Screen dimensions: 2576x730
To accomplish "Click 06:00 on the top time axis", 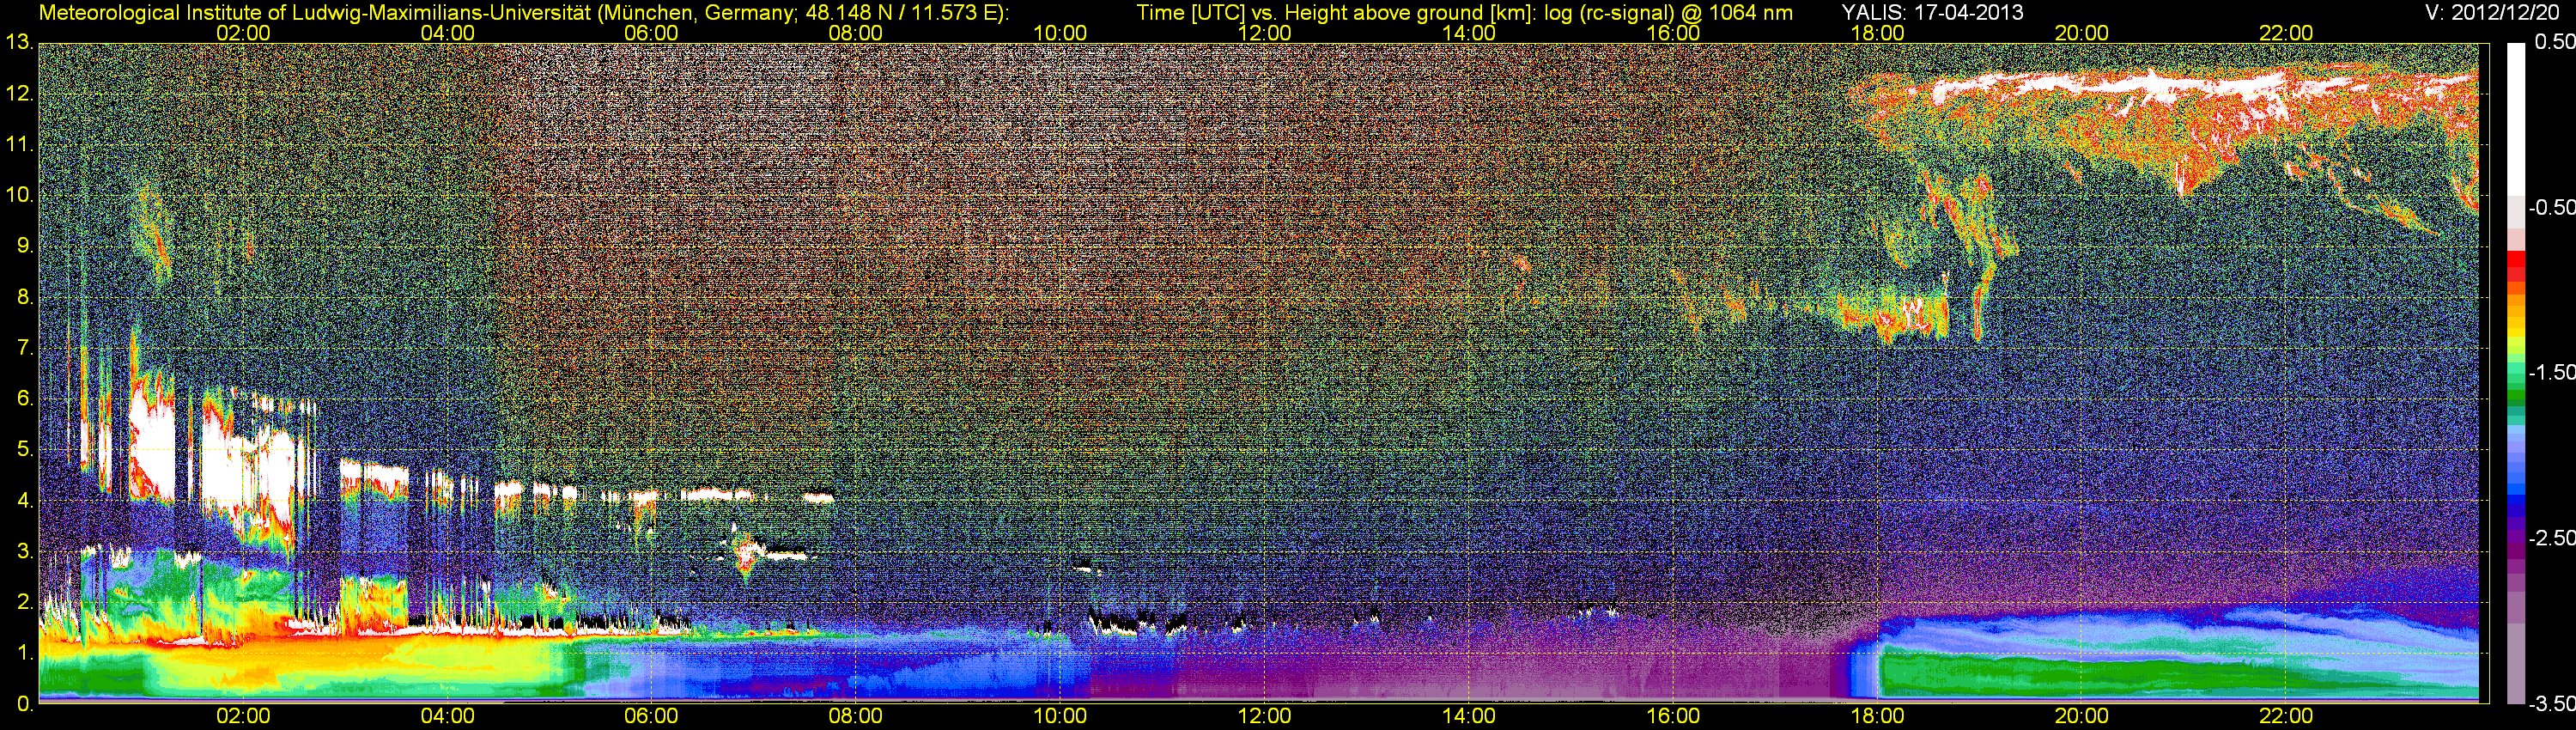I will pos(651,33).
